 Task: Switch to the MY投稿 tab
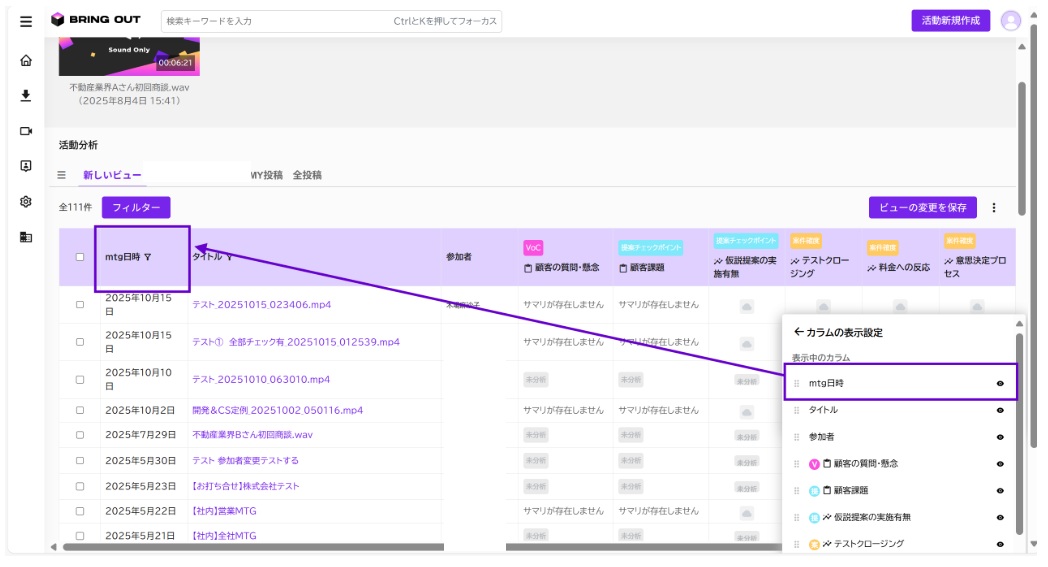[267, 175]
